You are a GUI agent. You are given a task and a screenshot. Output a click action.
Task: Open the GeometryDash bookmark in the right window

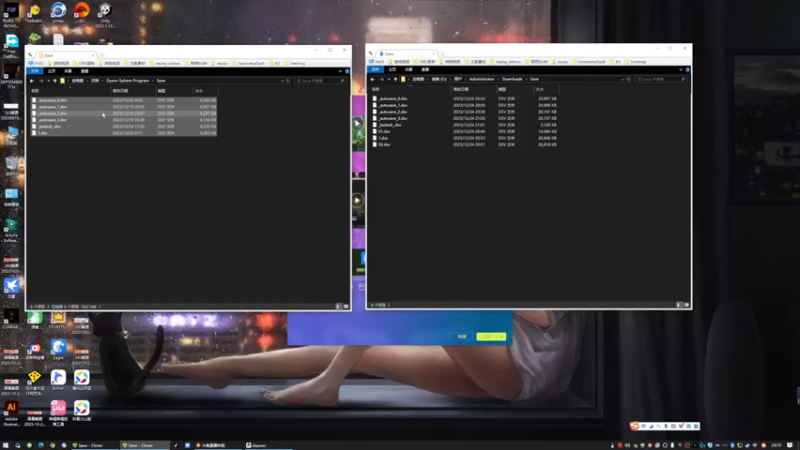(589, 62)
